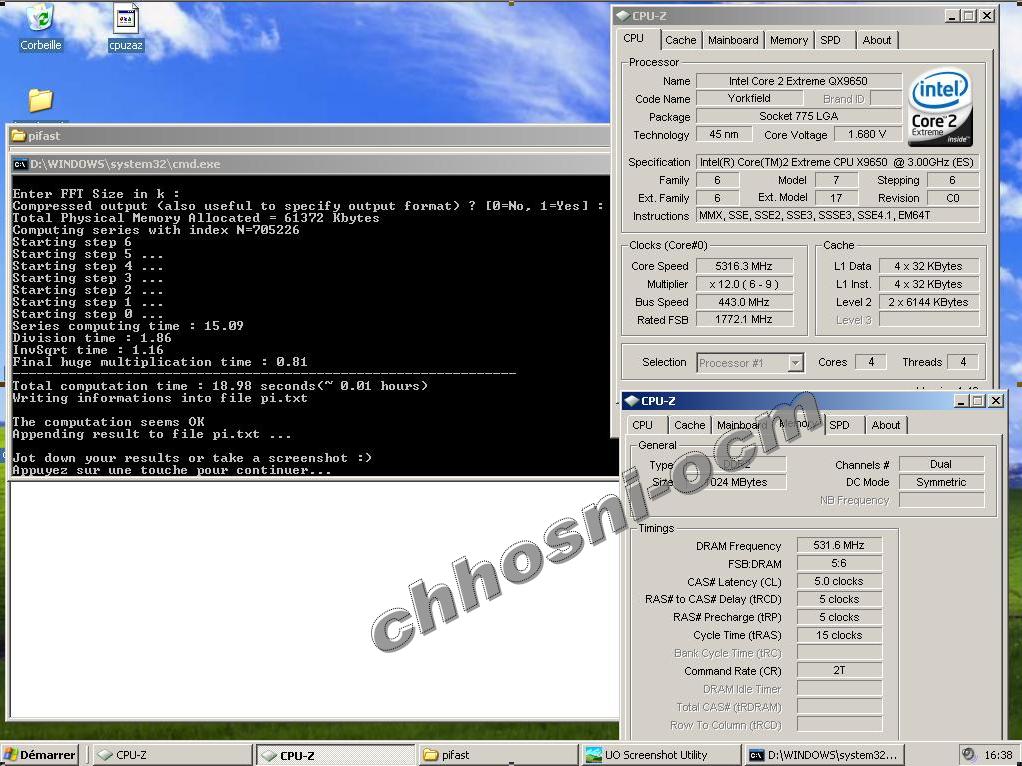Open the Cache tab in back CPU-Z window
This screenshot has height=766, width=1022.
[x=680, y=40]
